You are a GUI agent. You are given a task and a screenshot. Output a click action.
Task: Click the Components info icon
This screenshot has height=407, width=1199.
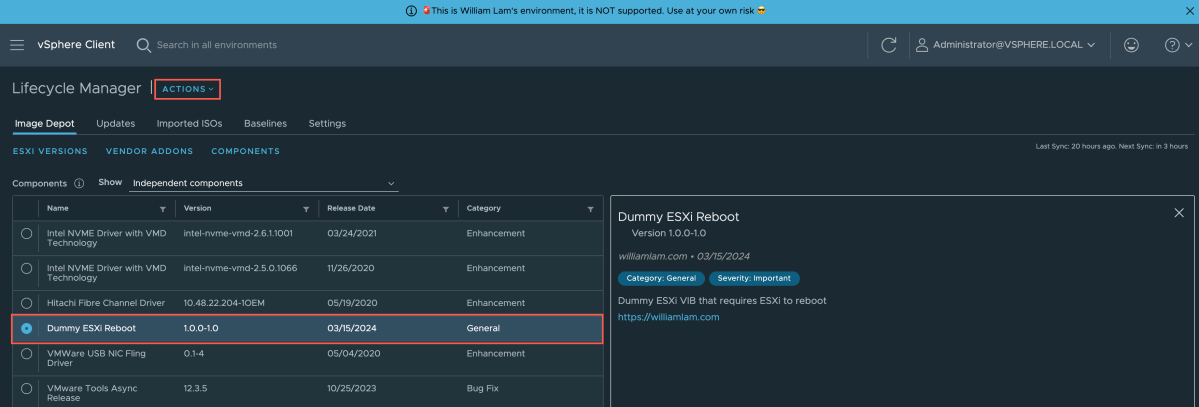pos(79,184)
